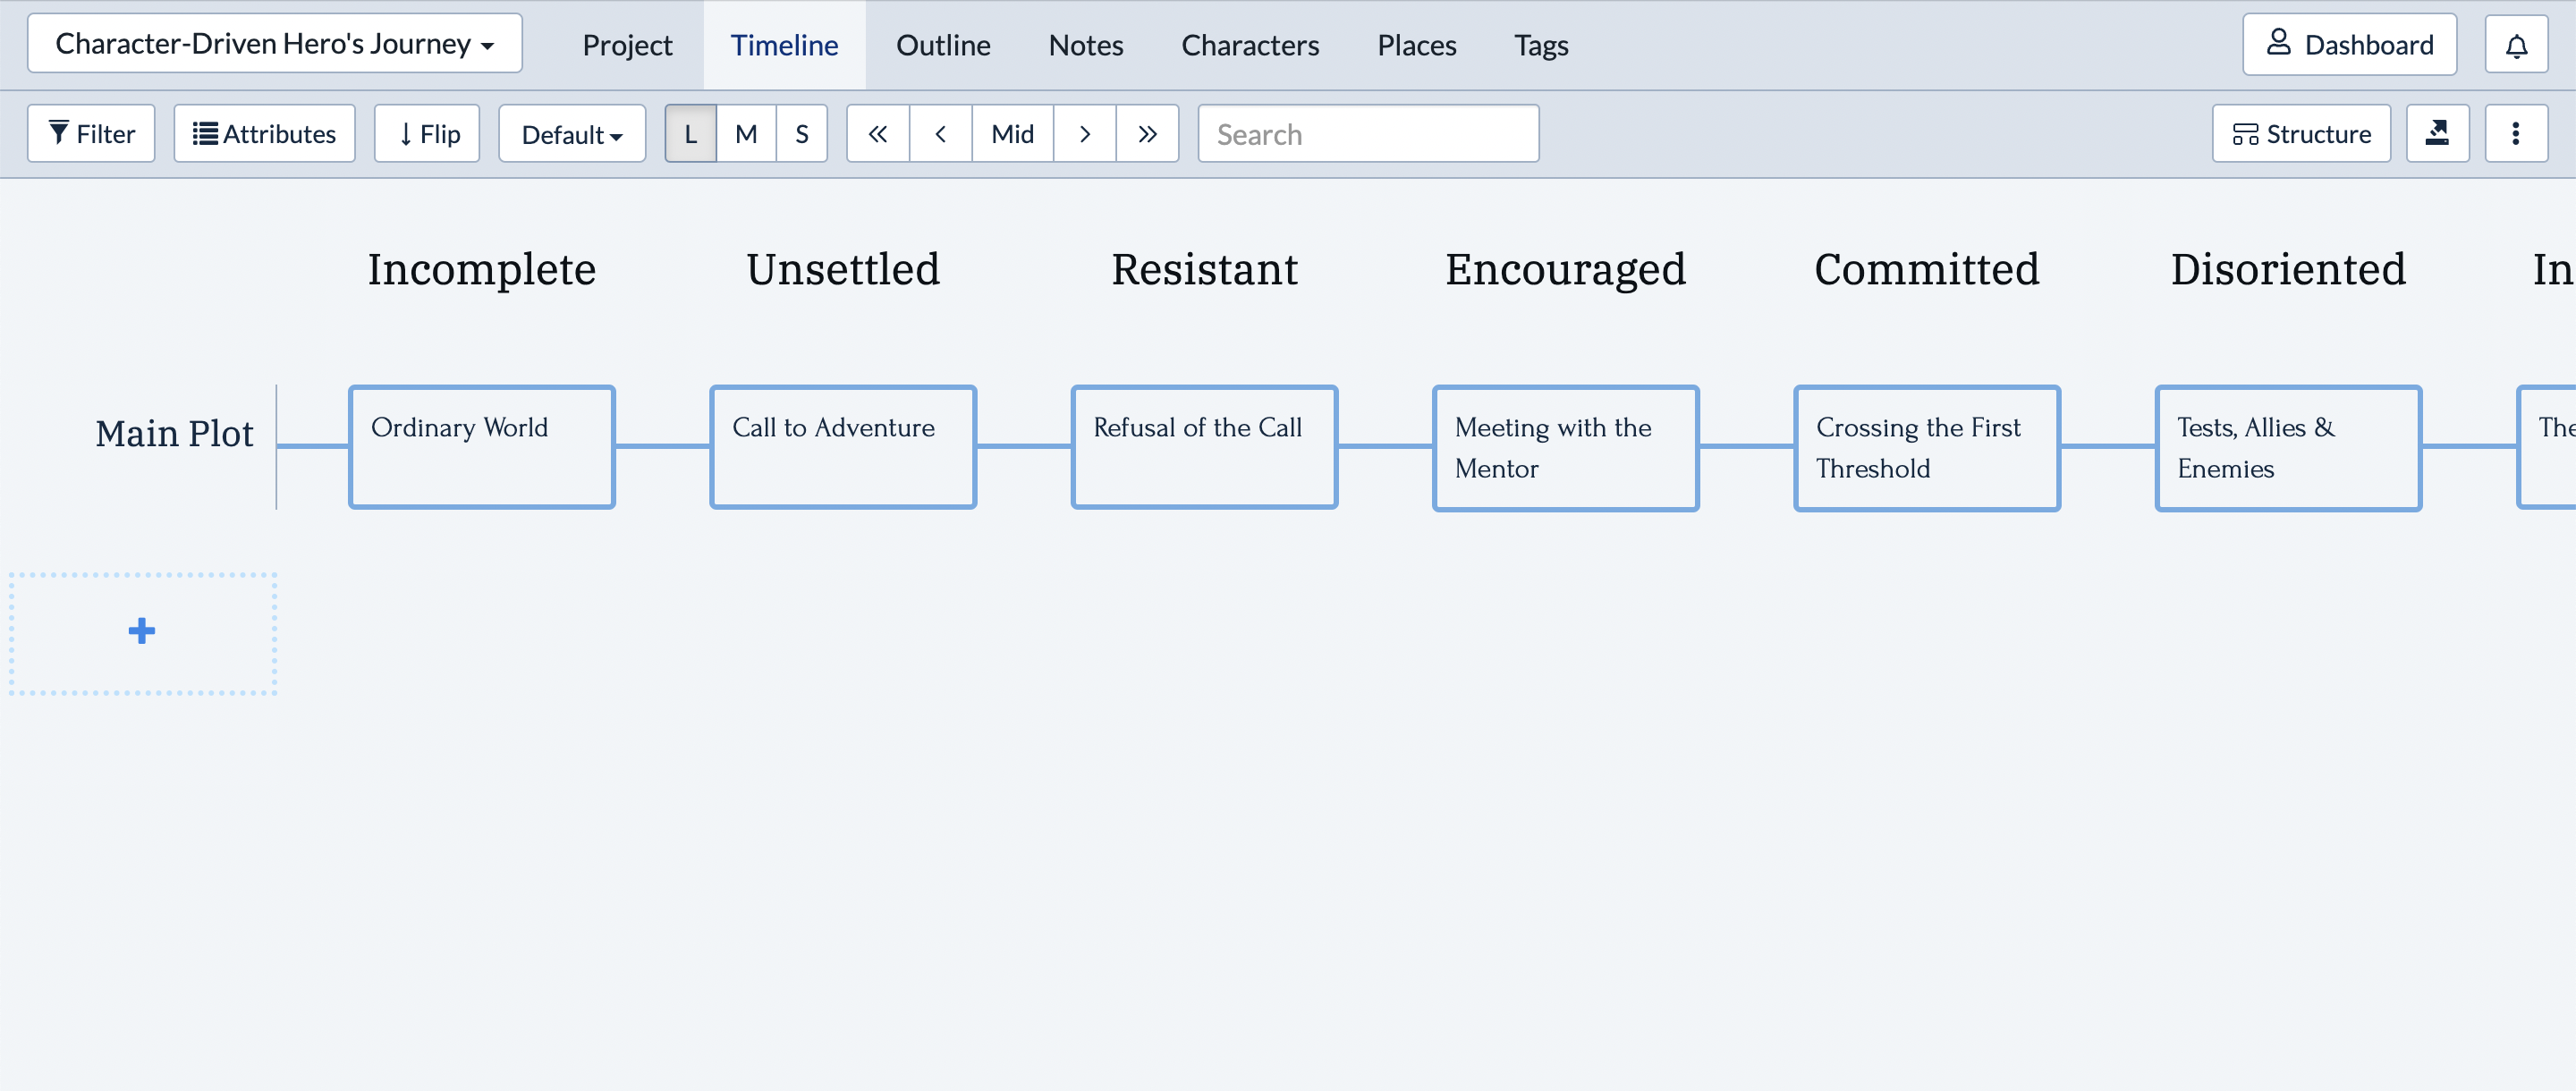The height and width of the screenshot is (1091, 2576).
Task: Flip the timeline orientation
Action: [428, 134]
